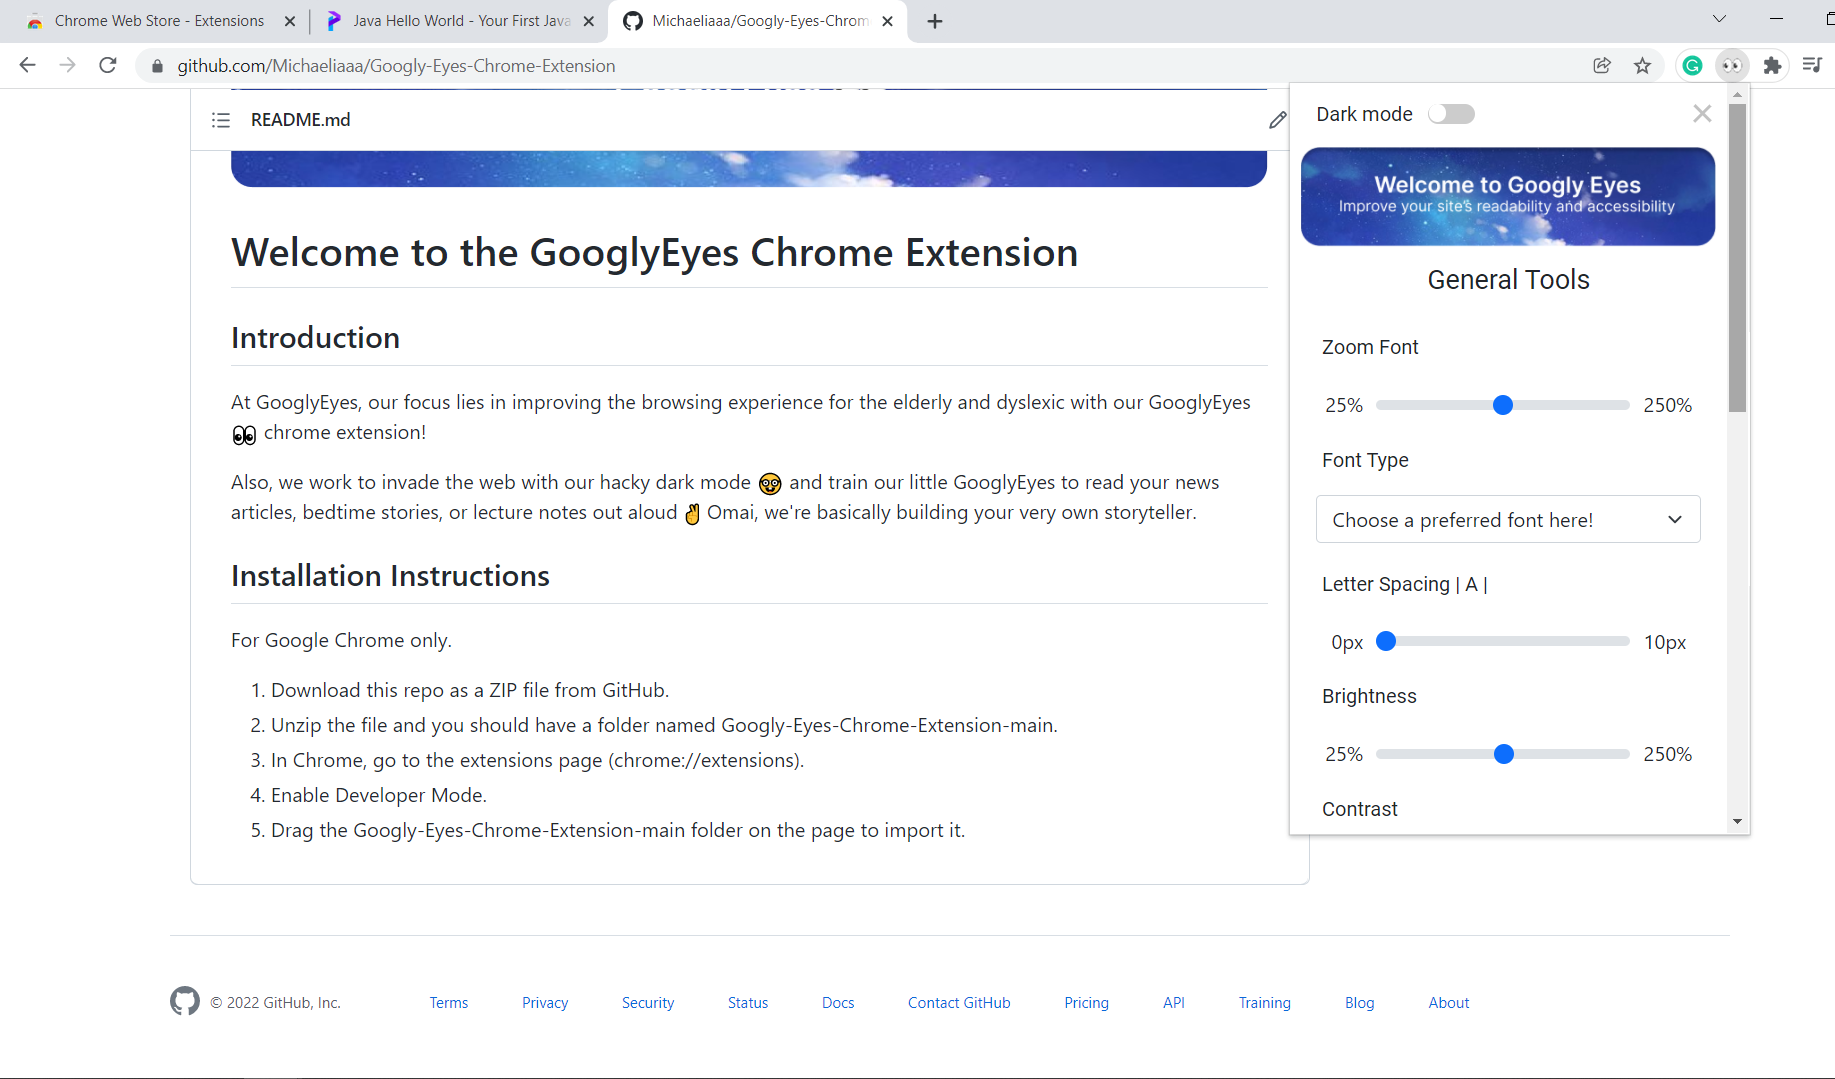Click the General Tools heading in popup
1835x1079 pixels.
pos(1508,280)
